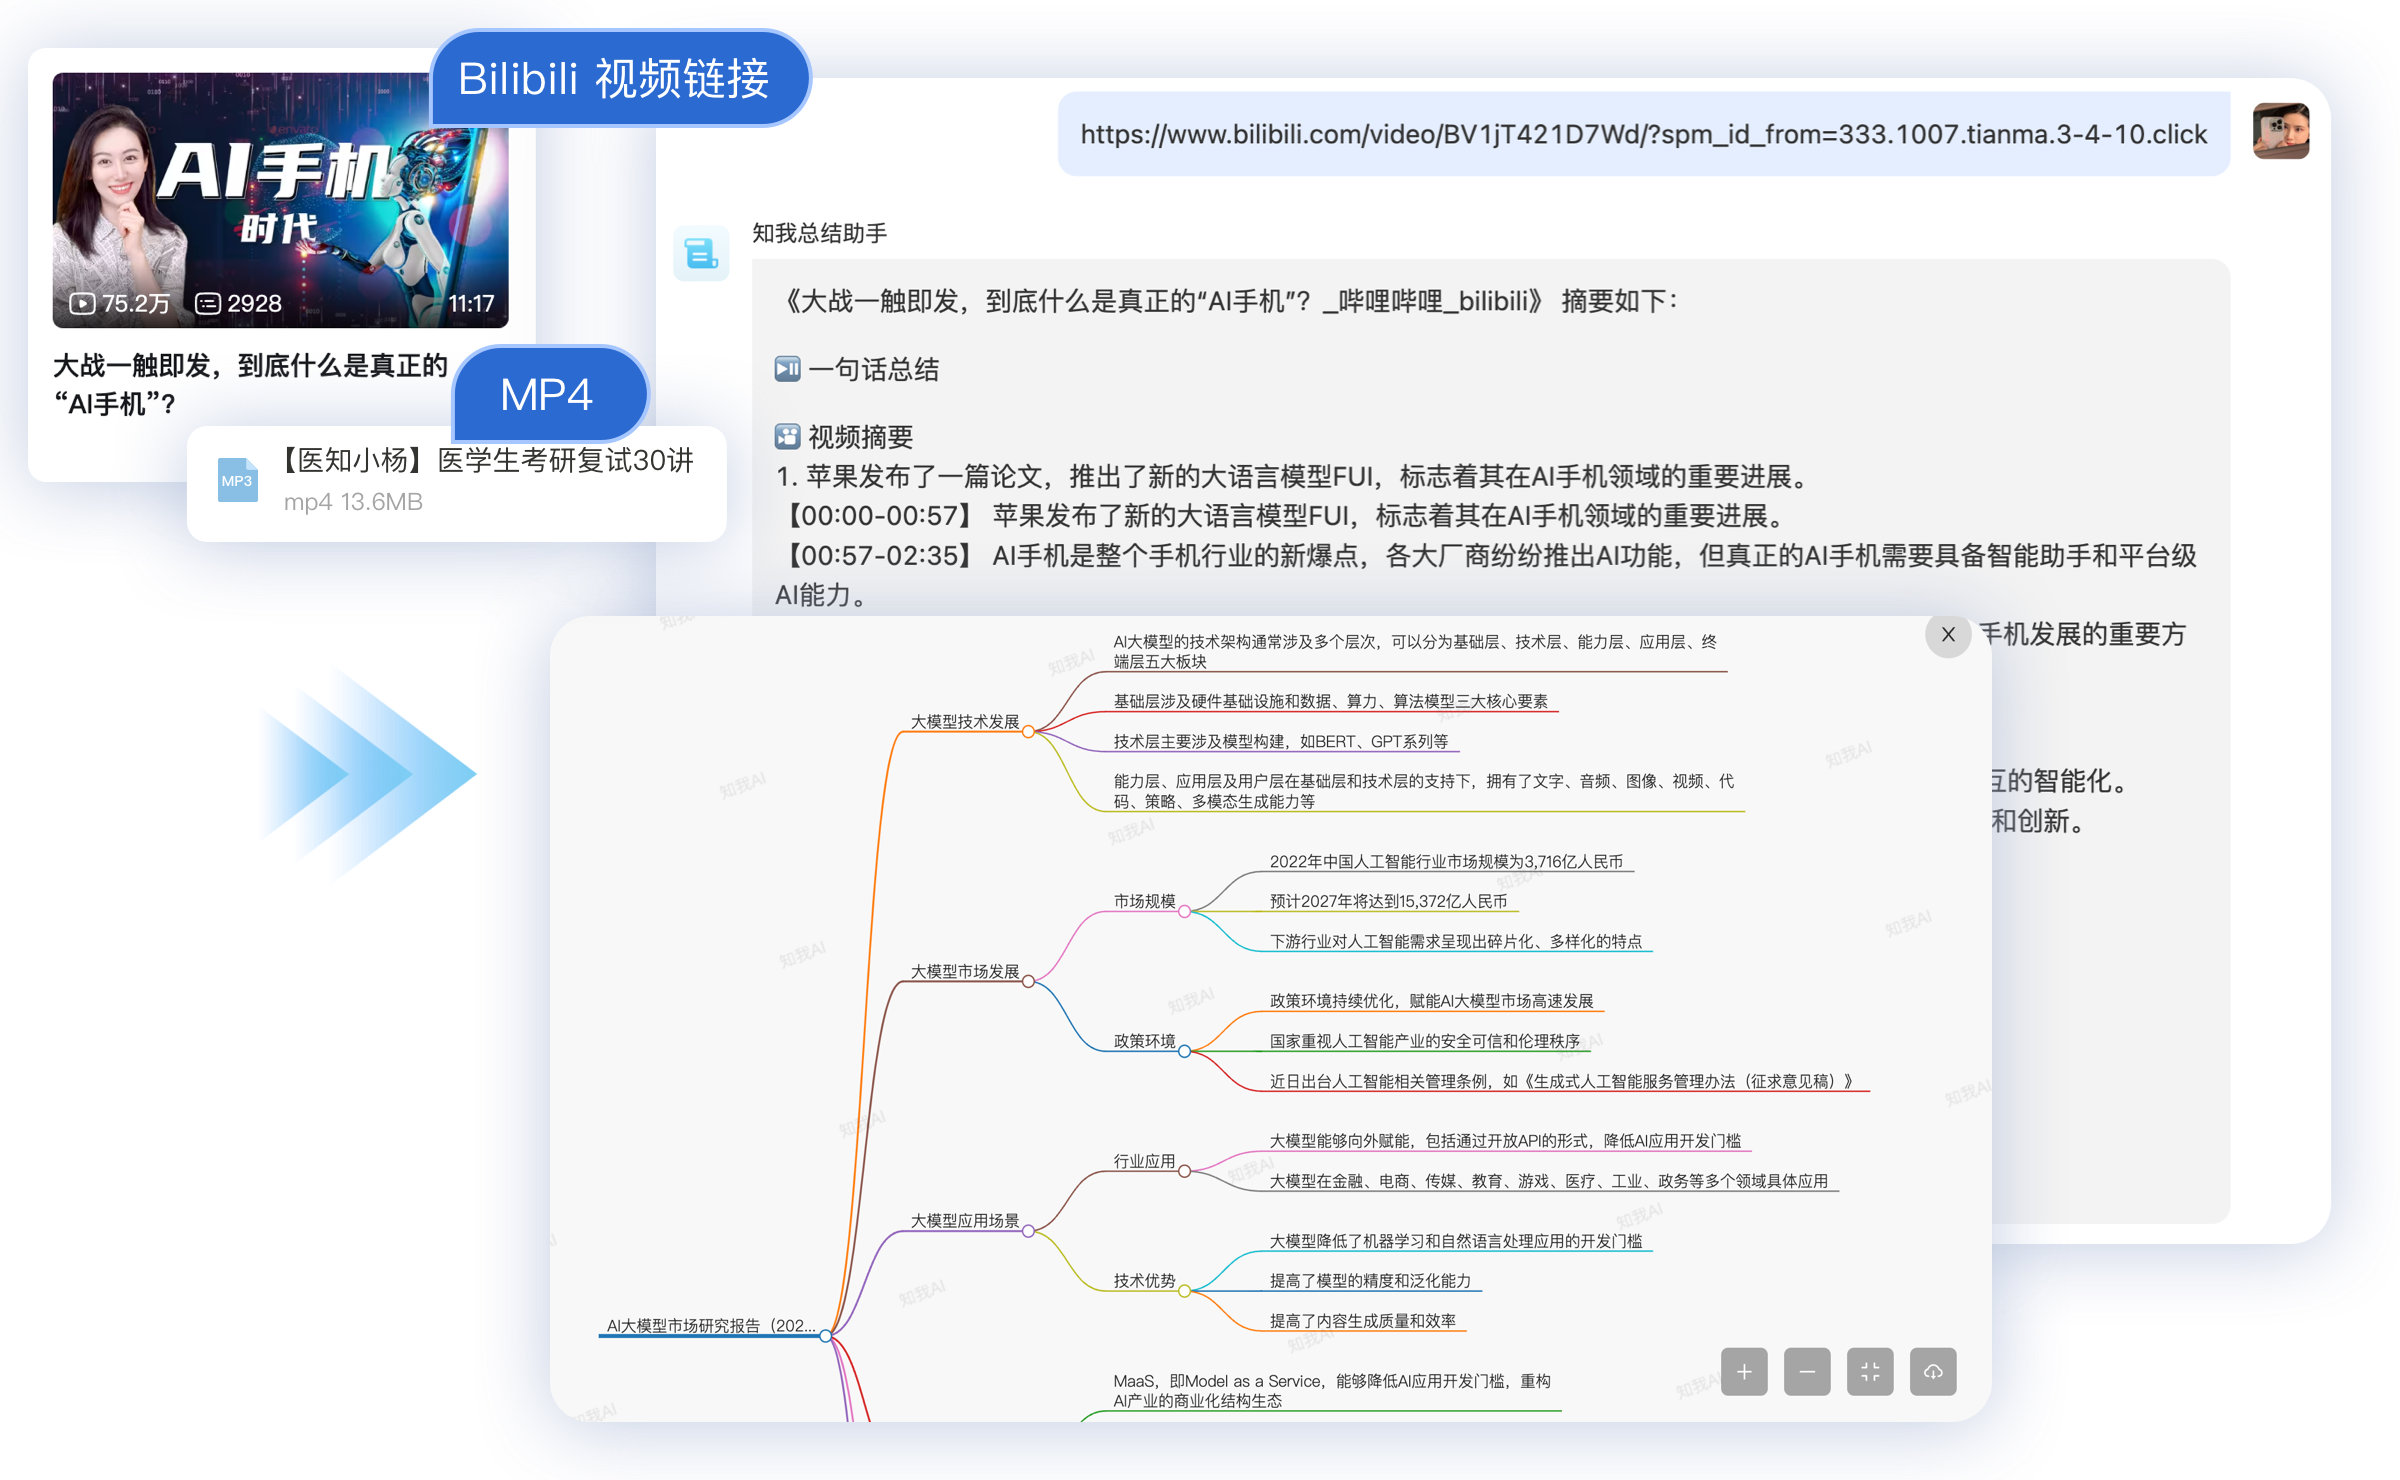Click the 视频摘要 heading text

[x=860, y=437]
